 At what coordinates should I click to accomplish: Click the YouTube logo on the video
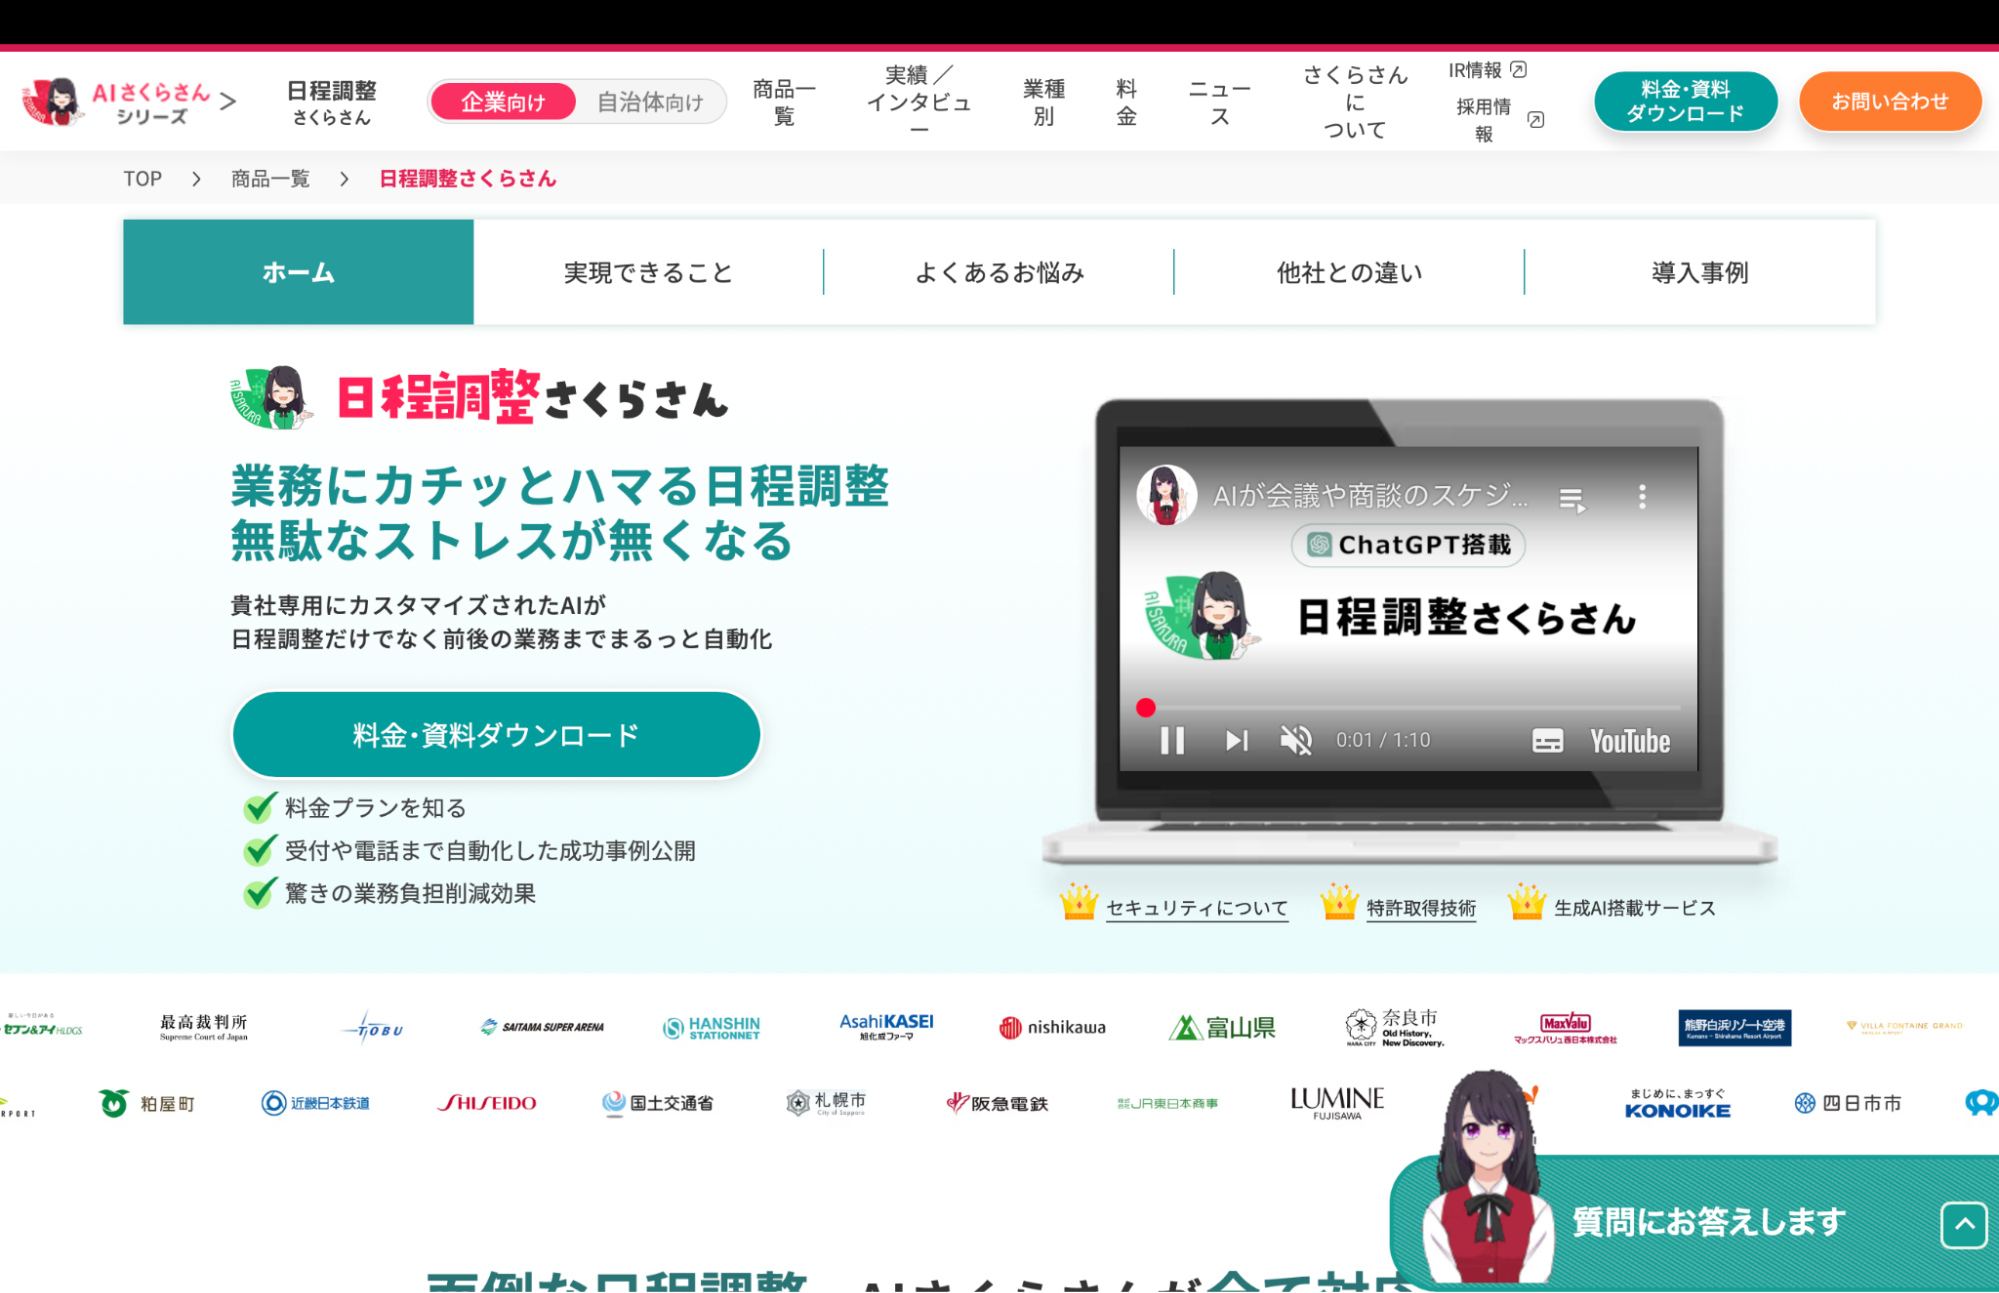point(1628,740)
